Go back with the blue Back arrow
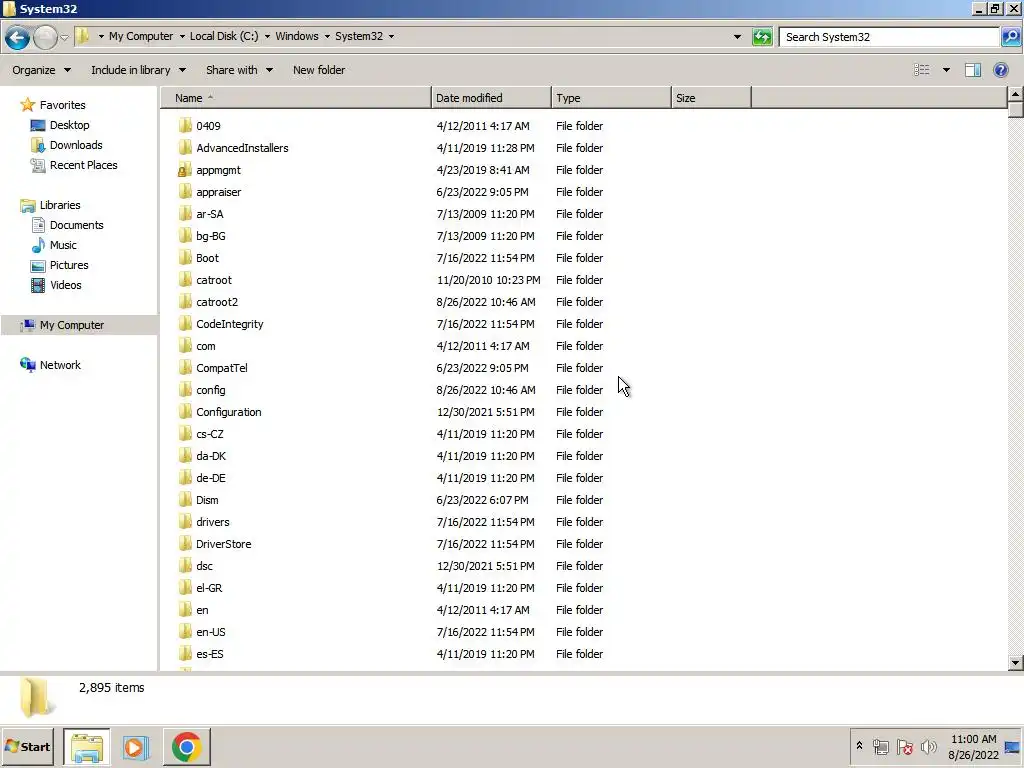 18,37
